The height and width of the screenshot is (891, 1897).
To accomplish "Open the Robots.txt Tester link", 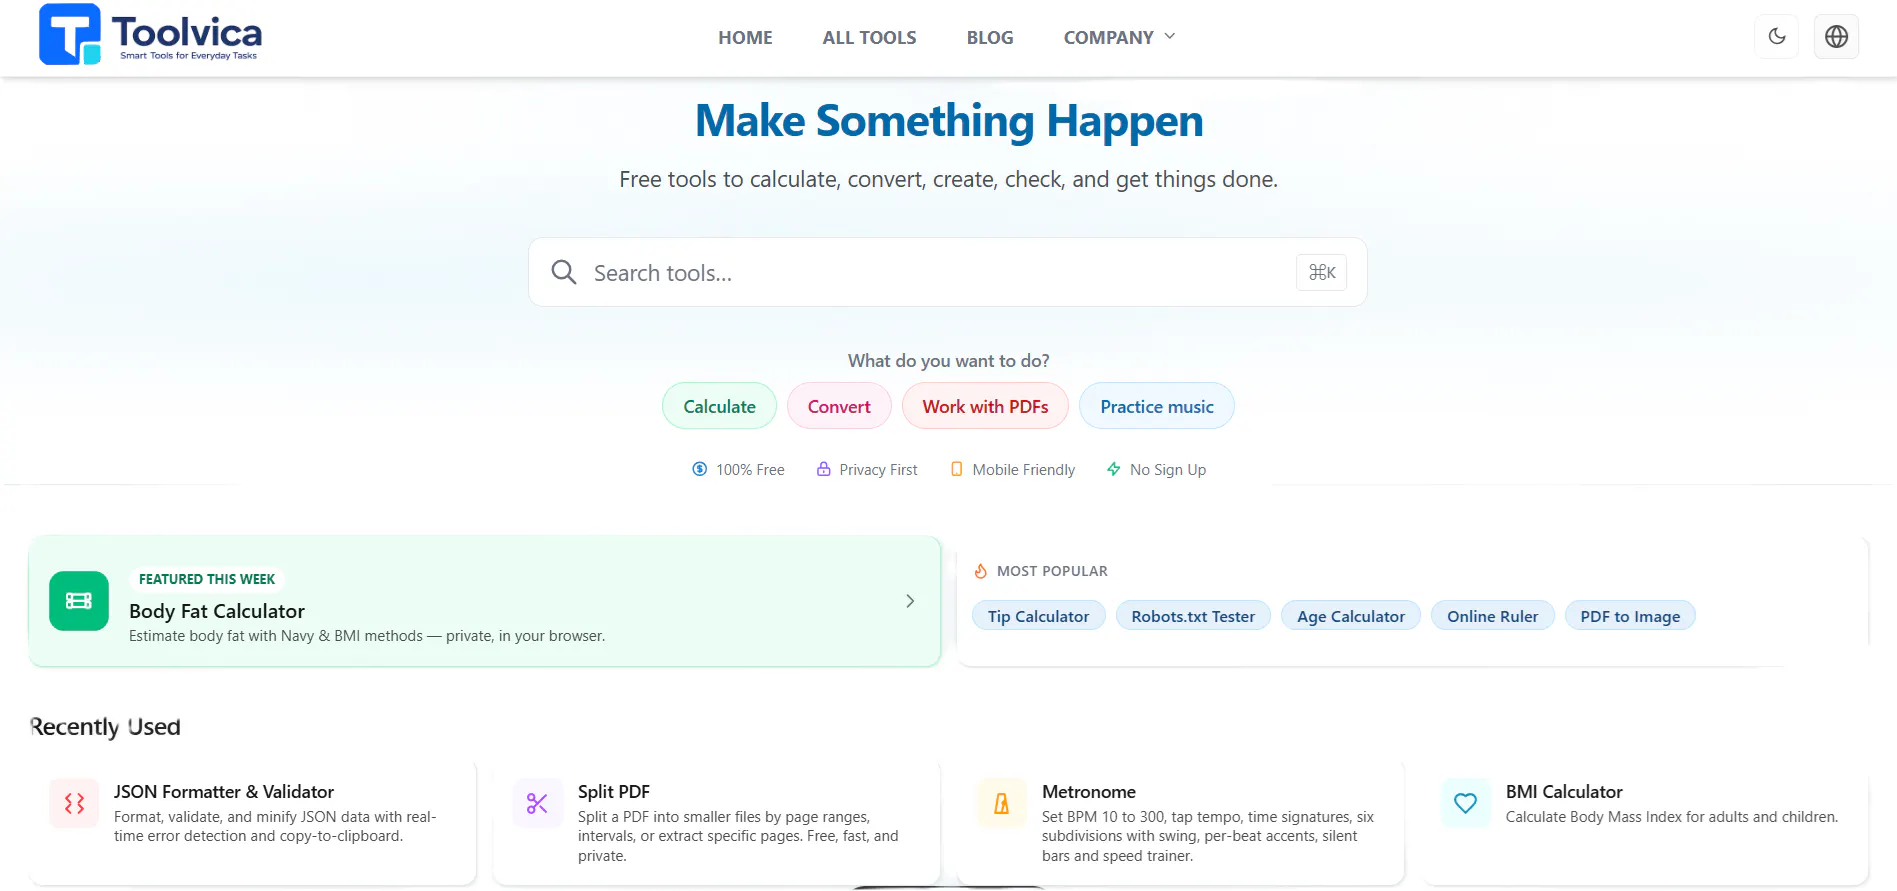I will click(x=1193, y=616).
